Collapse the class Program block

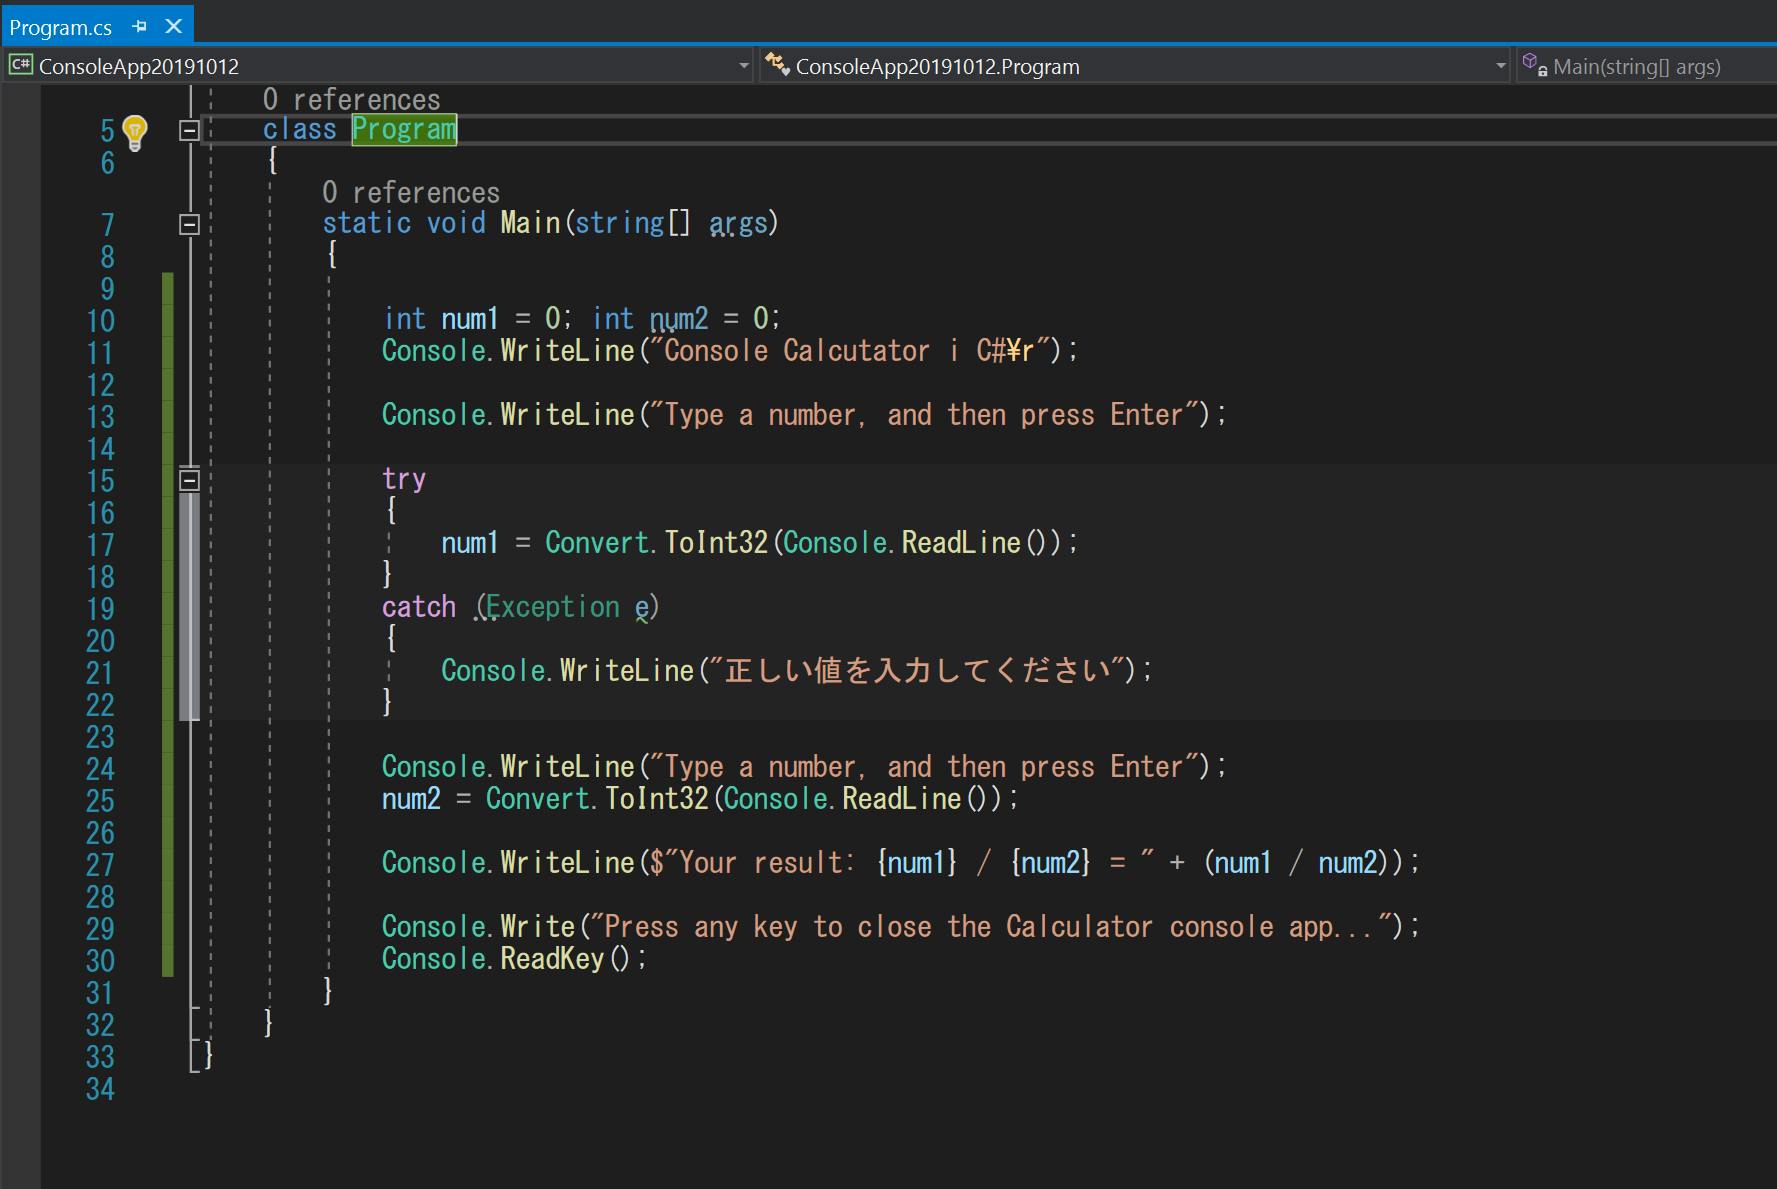[x=189, y=130]
